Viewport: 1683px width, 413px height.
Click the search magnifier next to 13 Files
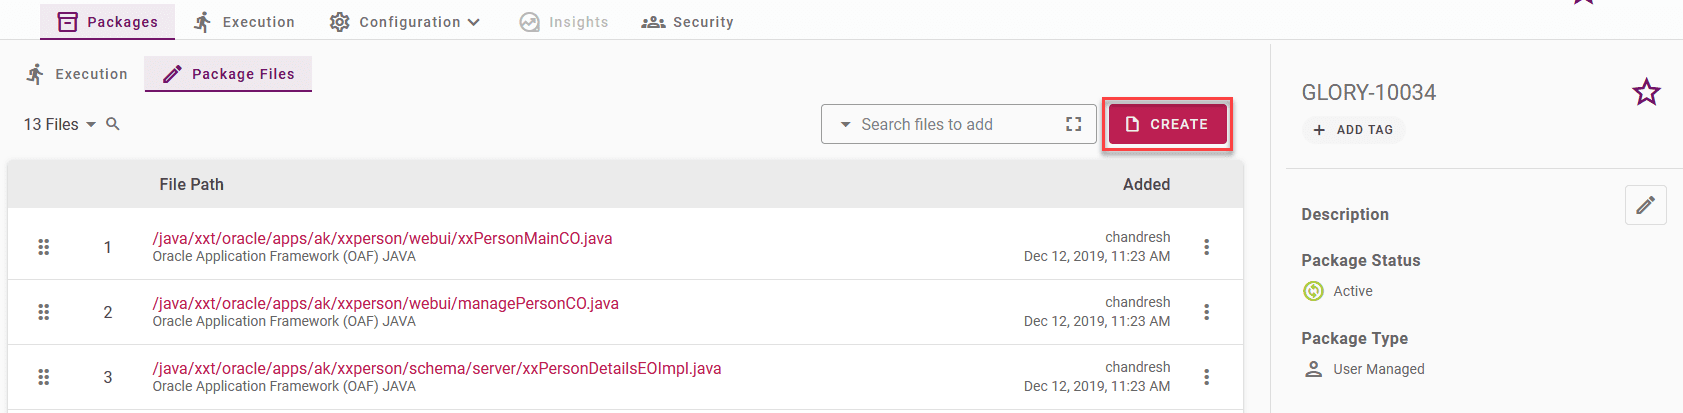[113, 124]
